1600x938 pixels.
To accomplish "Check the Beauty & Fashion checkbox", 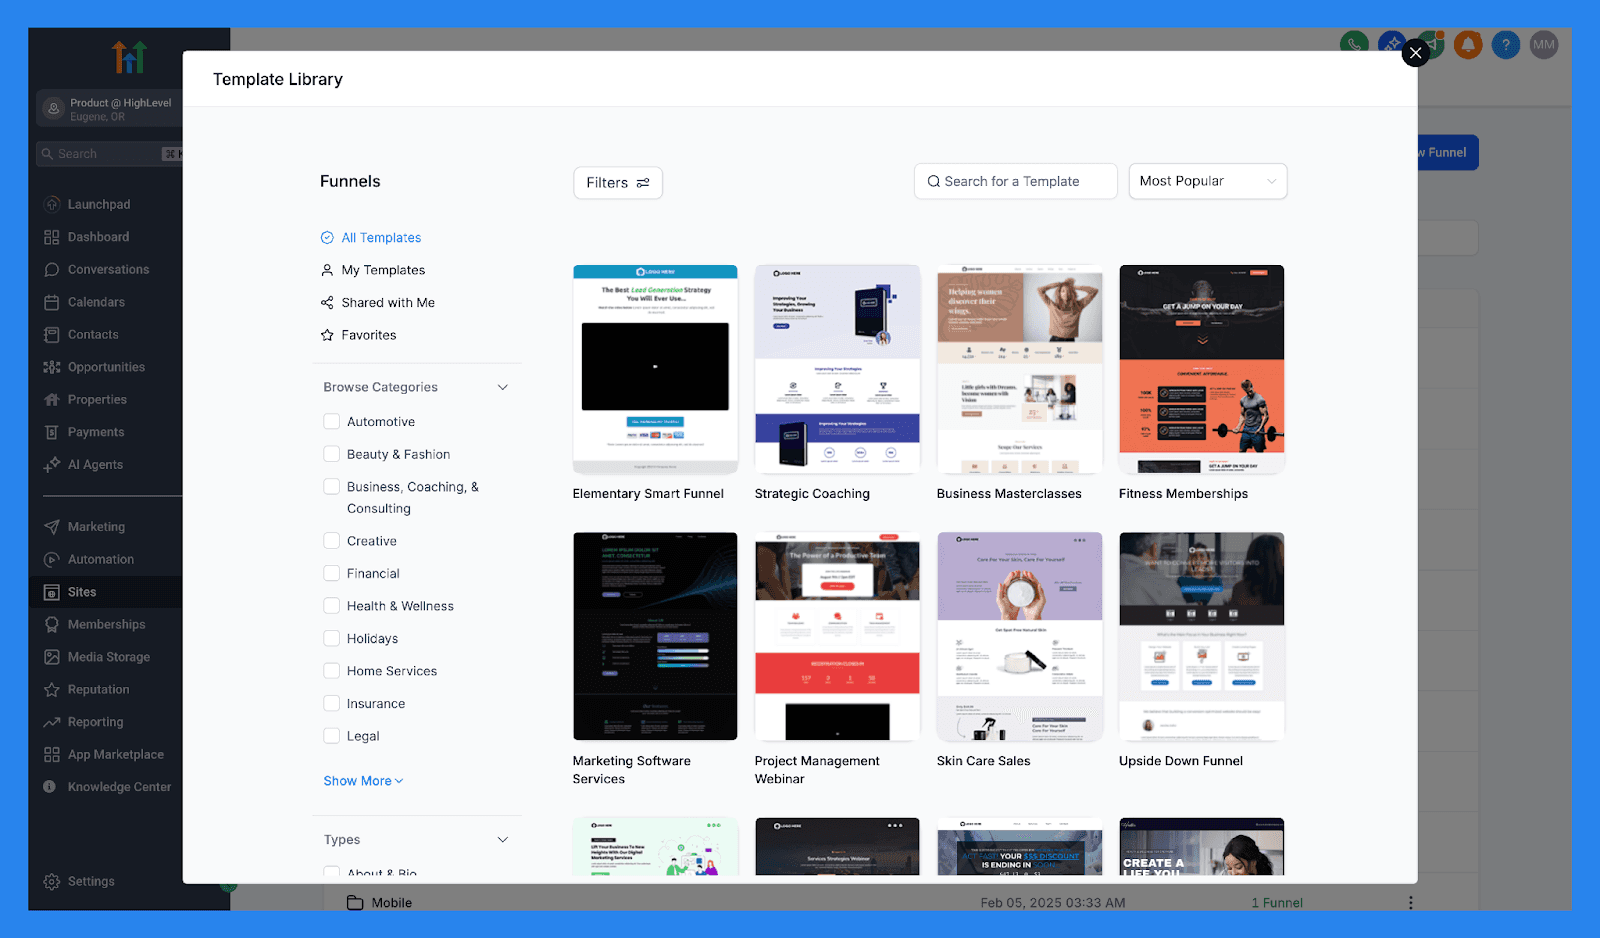I will [x=332, y=454].
